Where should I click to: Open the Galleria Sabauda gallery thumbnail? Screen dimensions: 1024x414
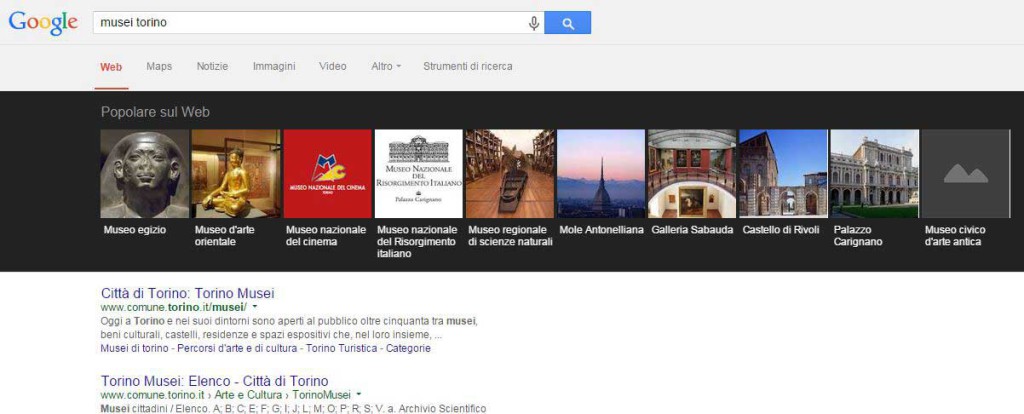pyautogui.click(x=692, y=174)
